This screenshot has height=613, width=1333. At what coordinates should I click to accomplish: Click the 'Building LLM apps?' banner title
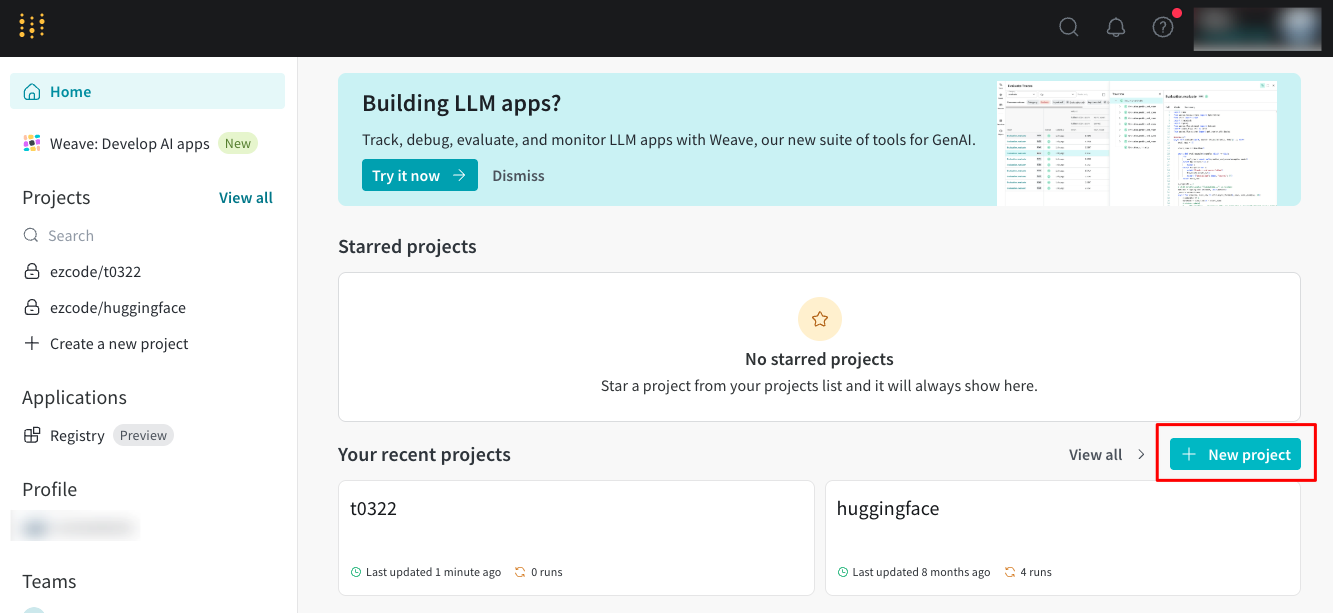point(461,103)
